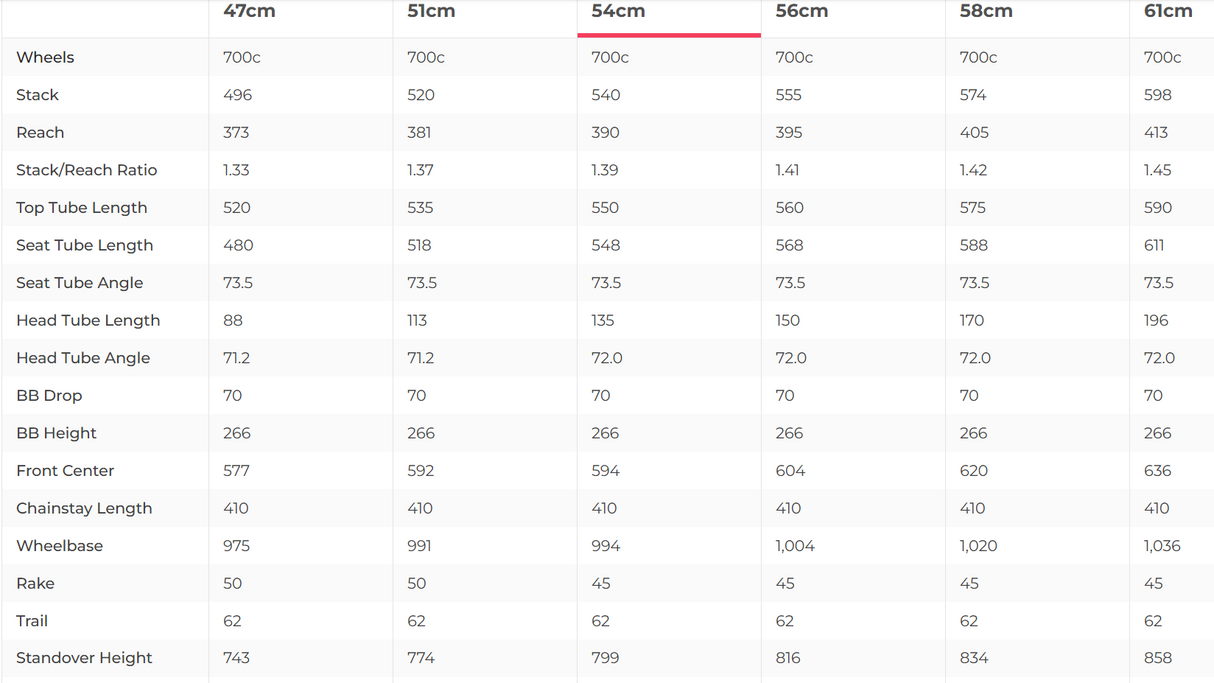Click the Chainstay Length row label
Viewport: 1214px width, 683px height.
84,508
